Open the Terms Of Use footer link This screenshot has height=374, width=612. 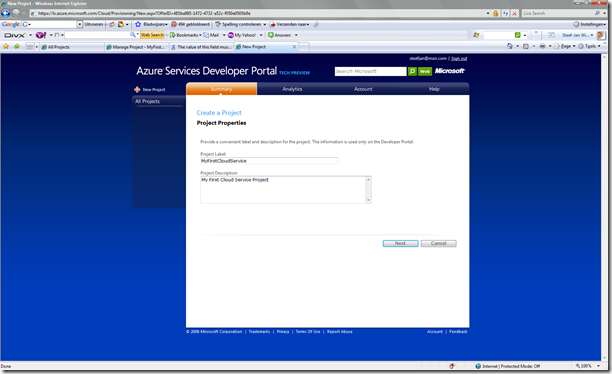(x=308, y=331)
